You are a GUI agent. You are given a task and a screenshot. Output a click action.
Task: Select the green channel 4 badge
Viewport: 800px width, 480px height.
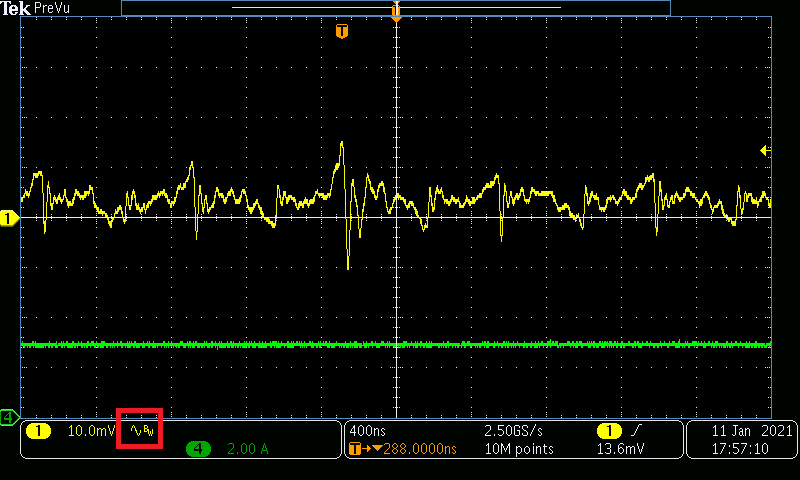(x=198, y=449)
